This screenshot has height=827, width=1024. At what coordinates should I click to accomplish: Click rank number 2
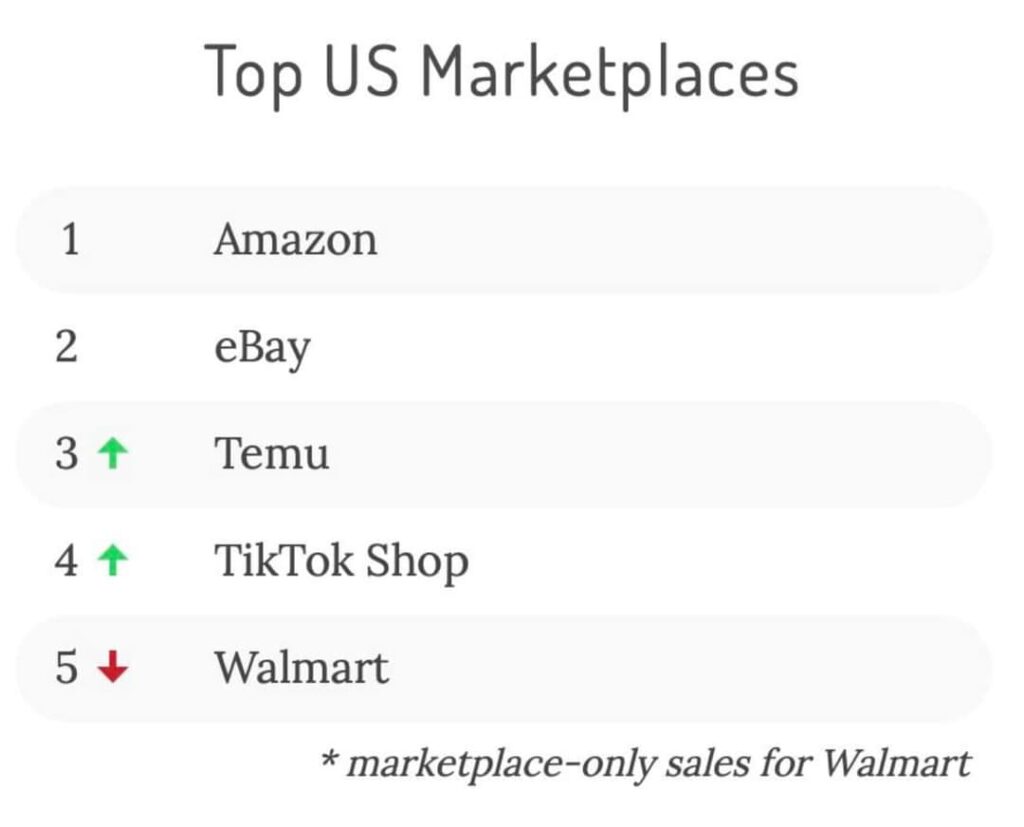click(67, 346)
